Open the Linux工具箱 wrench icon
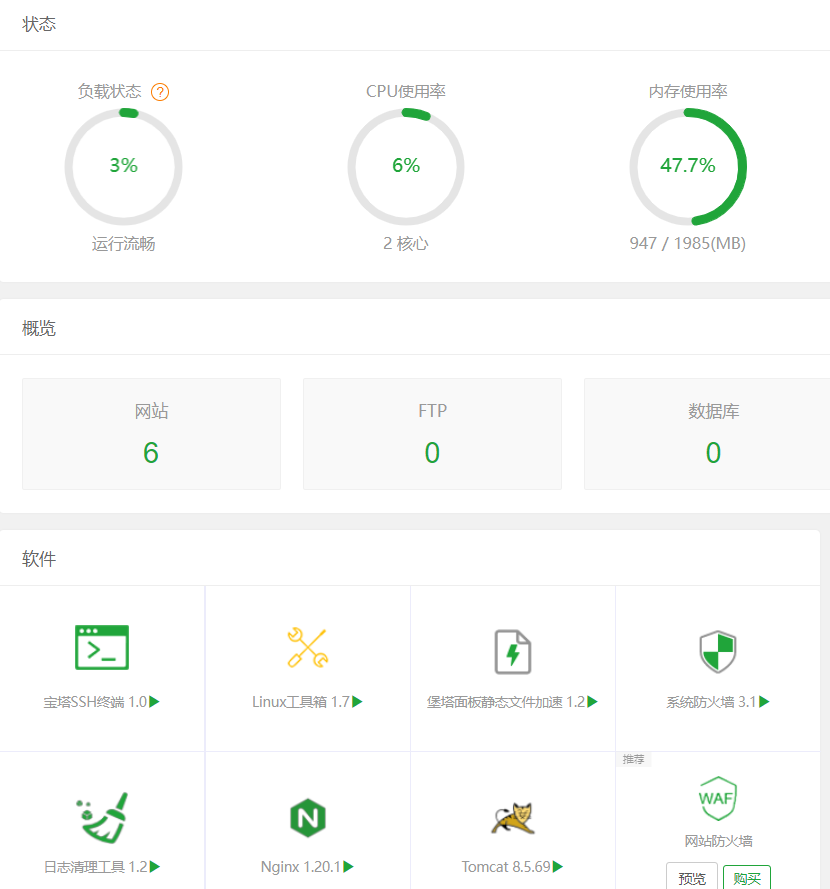Screen dimensions: 830x889 307,648
